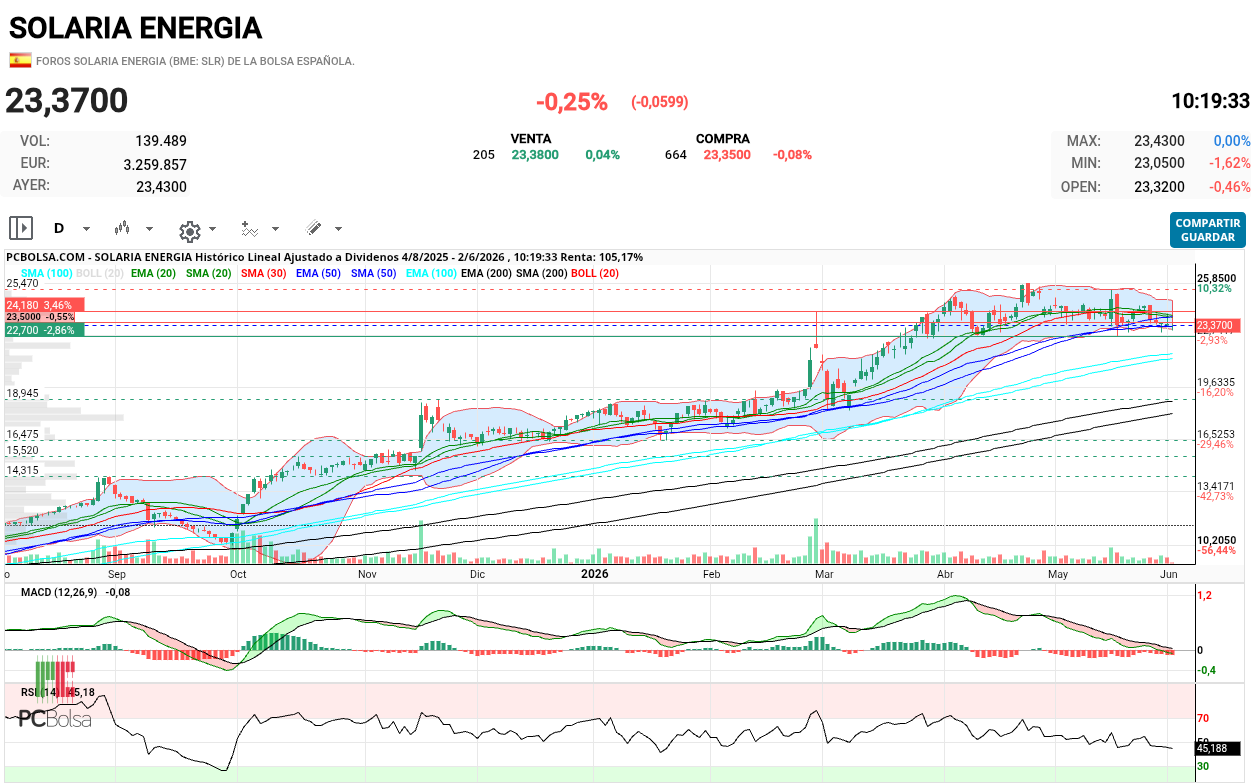Click the 25,8500 axis price label

pyautogui.click(x=1219, y=277)
